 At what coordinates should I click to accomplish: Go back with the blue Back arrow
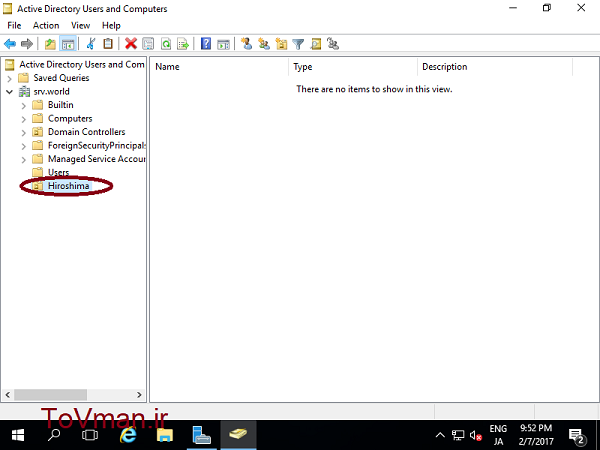pyautogui.click(x=10, y=44)
